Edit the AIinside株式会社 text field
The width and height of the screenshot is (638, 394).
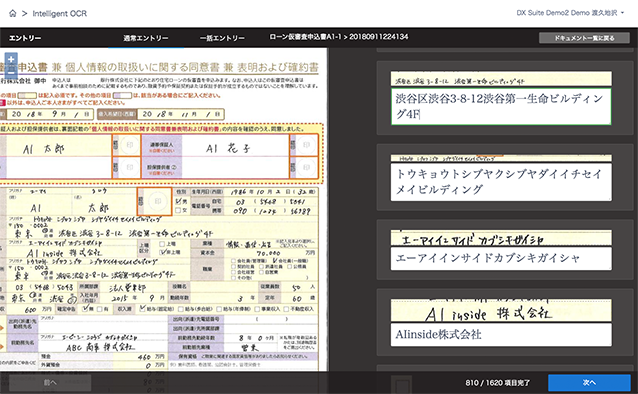pyautogui.click(x=501, y=335)
